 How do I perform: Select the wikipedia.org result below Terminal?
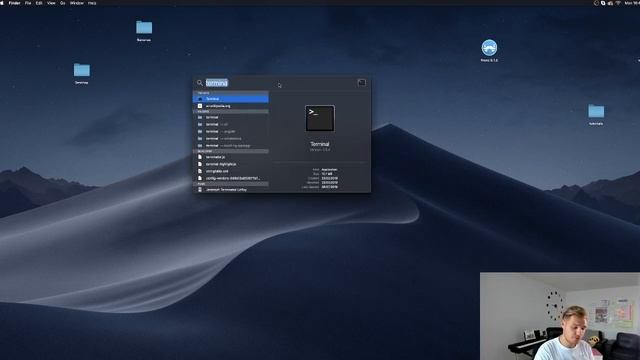tap(231, 106)
